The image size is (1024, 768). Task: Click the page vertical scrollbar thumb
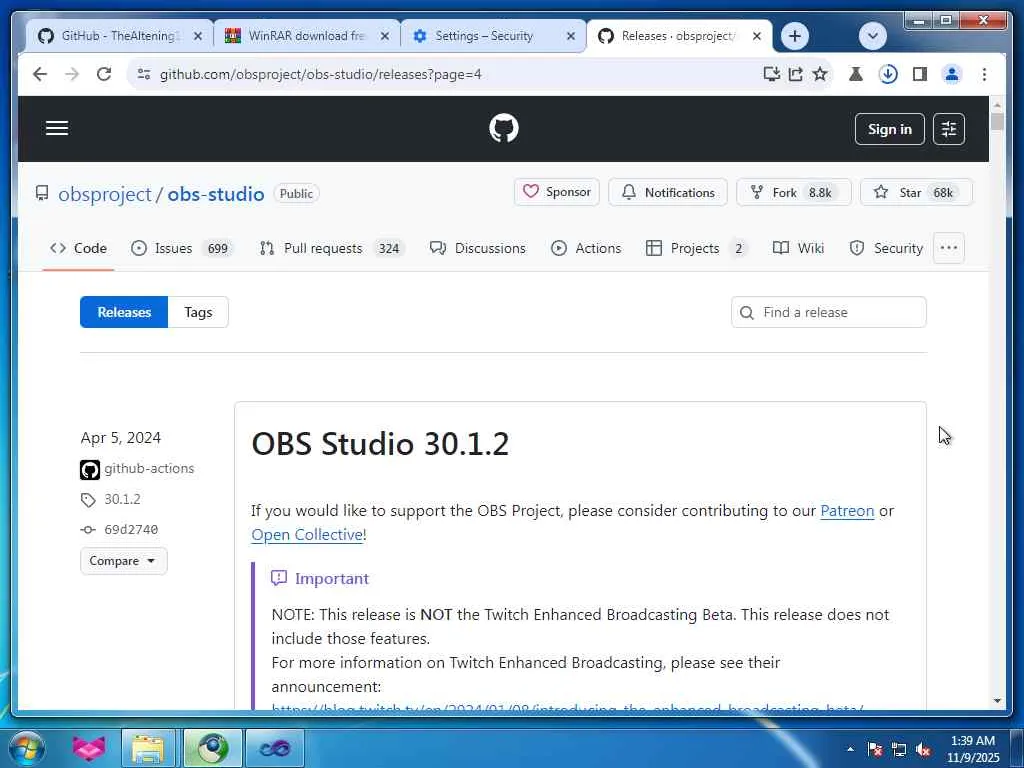[997, 121]
